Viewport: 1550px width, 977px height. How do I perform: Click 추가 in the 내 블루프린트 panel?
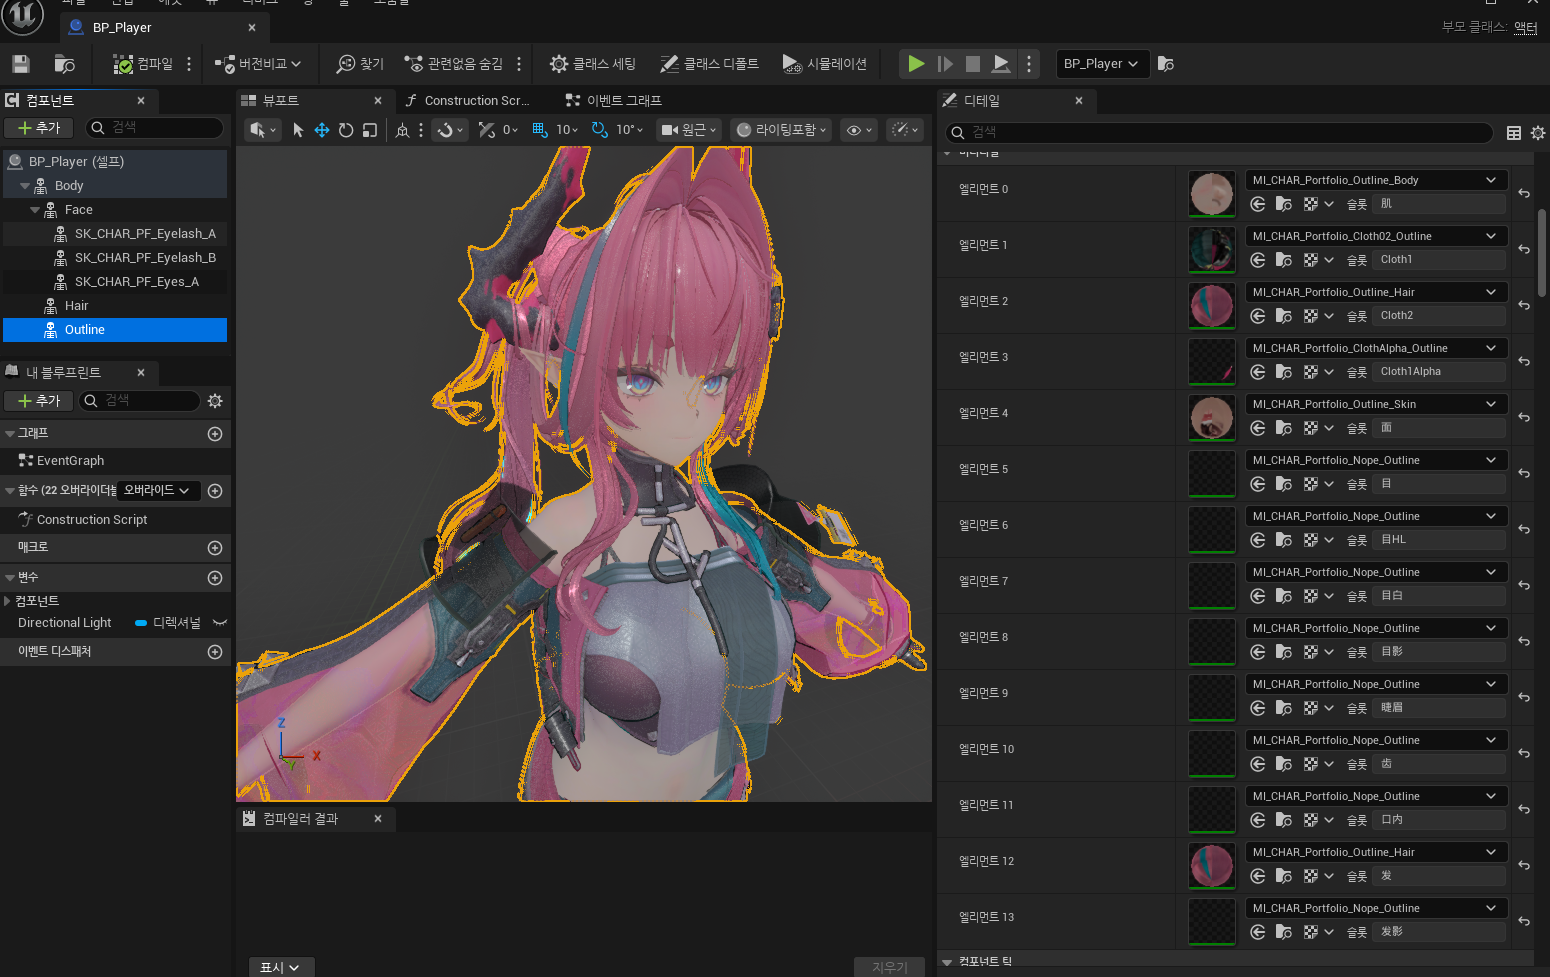(39, 401)
